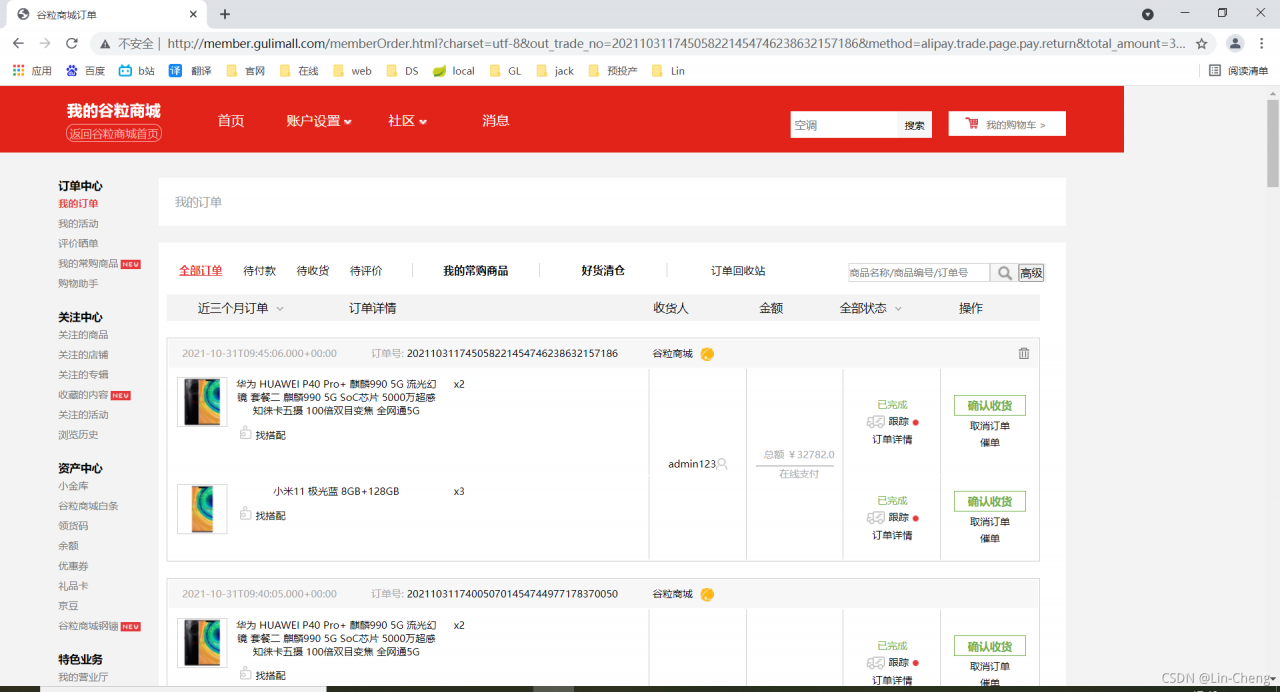Click 催单 for first HUAWEI item
Viewport: 1280px width, 692px height.
[x=990, y=443]
